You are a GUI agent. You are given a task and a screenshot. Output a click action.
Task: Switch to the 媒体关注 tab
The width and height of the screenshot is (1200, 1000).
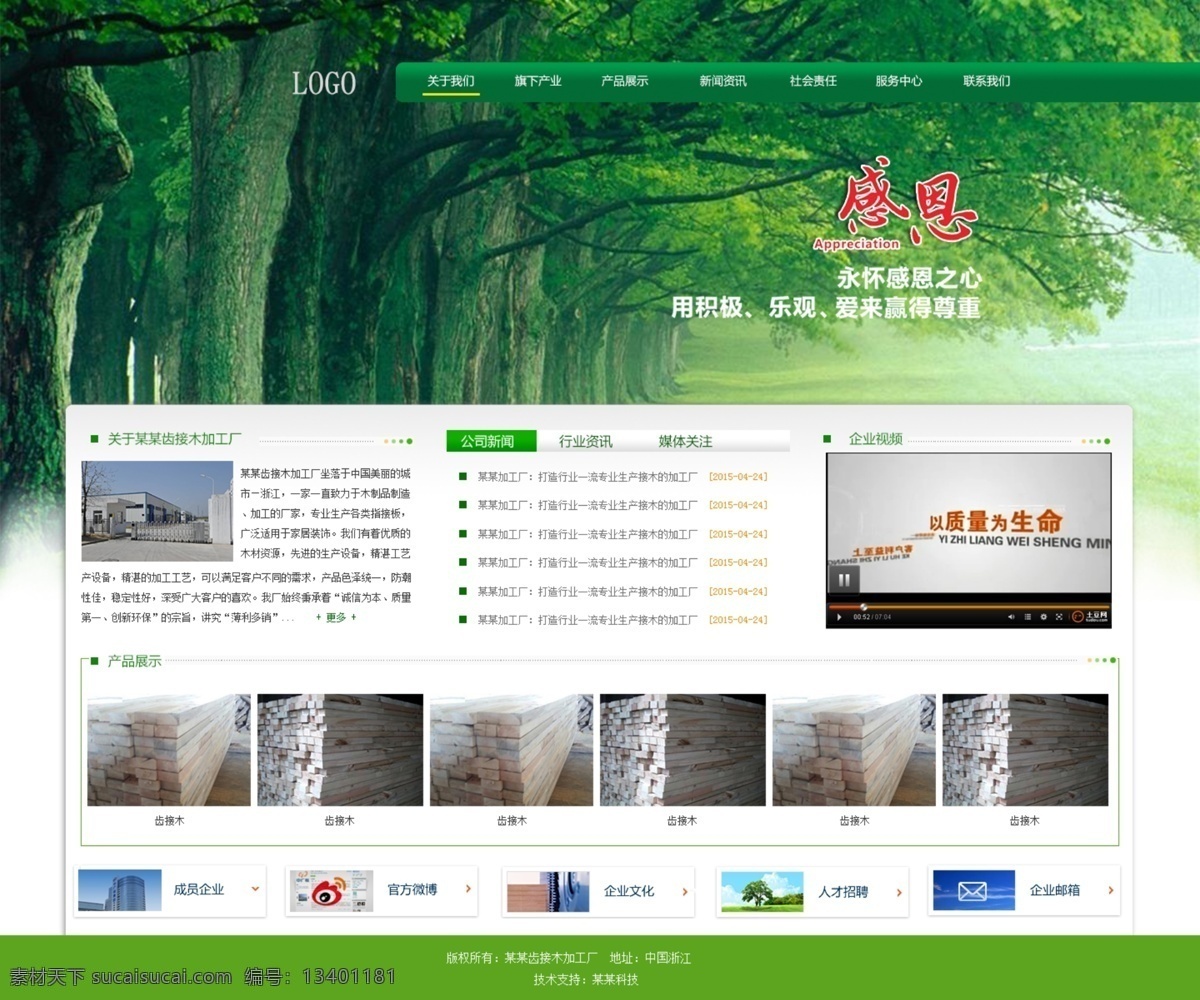pos(686,441)
